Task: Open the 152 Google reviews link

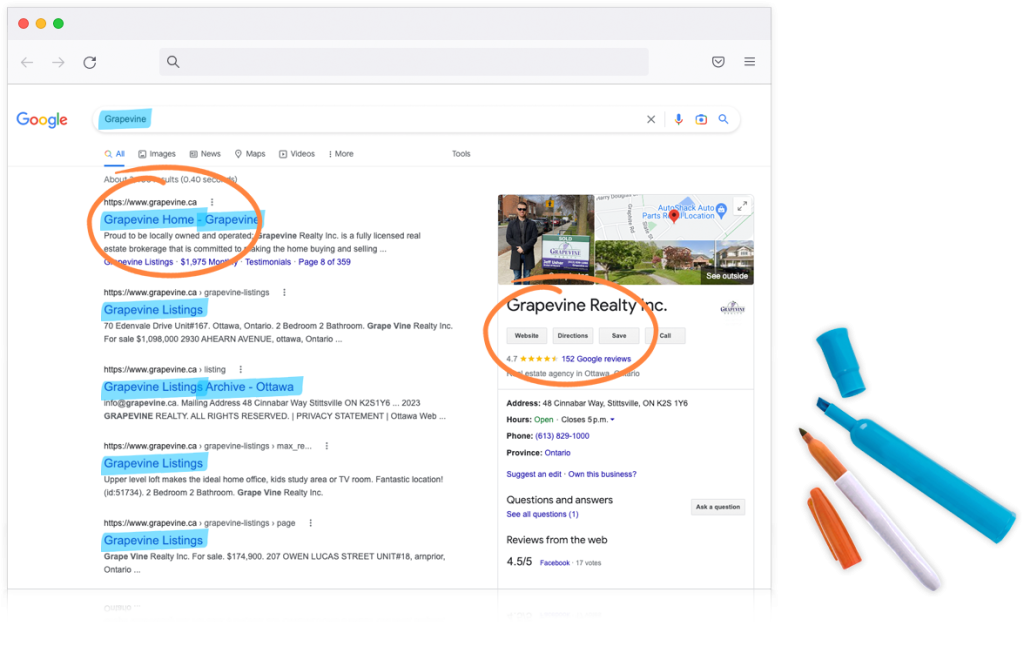Action: [x=596, y=359]
